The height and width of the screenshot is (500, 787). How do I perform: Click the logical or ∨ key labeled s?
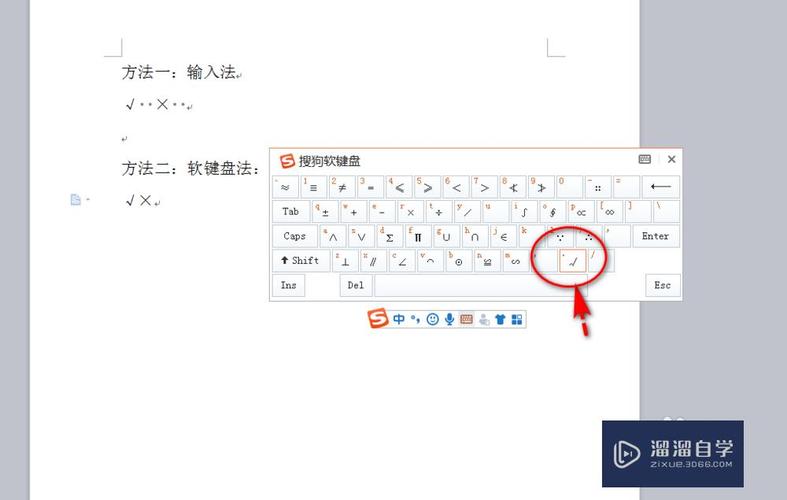point(361,236)
